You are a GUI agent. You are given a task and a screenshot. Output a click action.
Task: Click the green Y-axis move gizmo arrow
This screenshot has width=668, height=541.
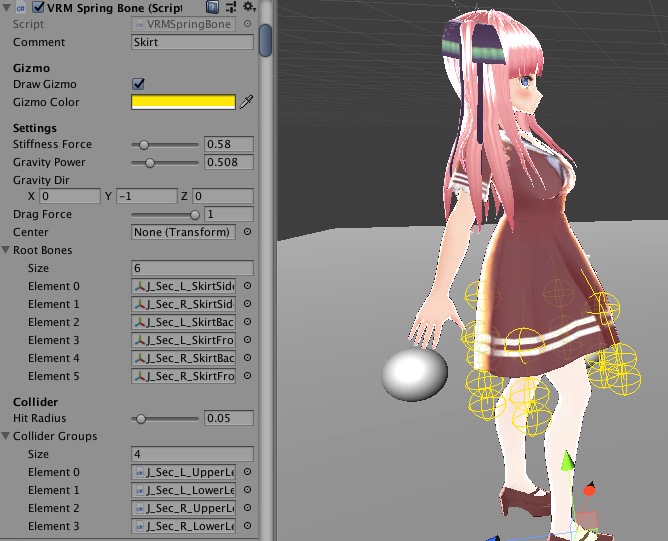point(567,462)
